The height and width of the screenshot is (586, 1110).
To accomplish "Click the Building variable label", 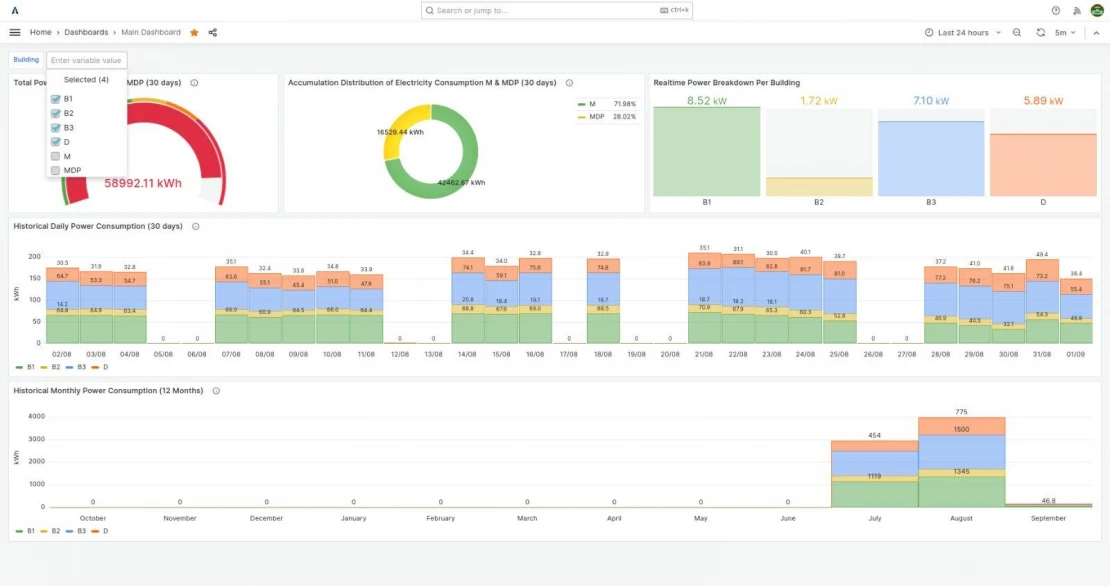I will pos(26,60).
